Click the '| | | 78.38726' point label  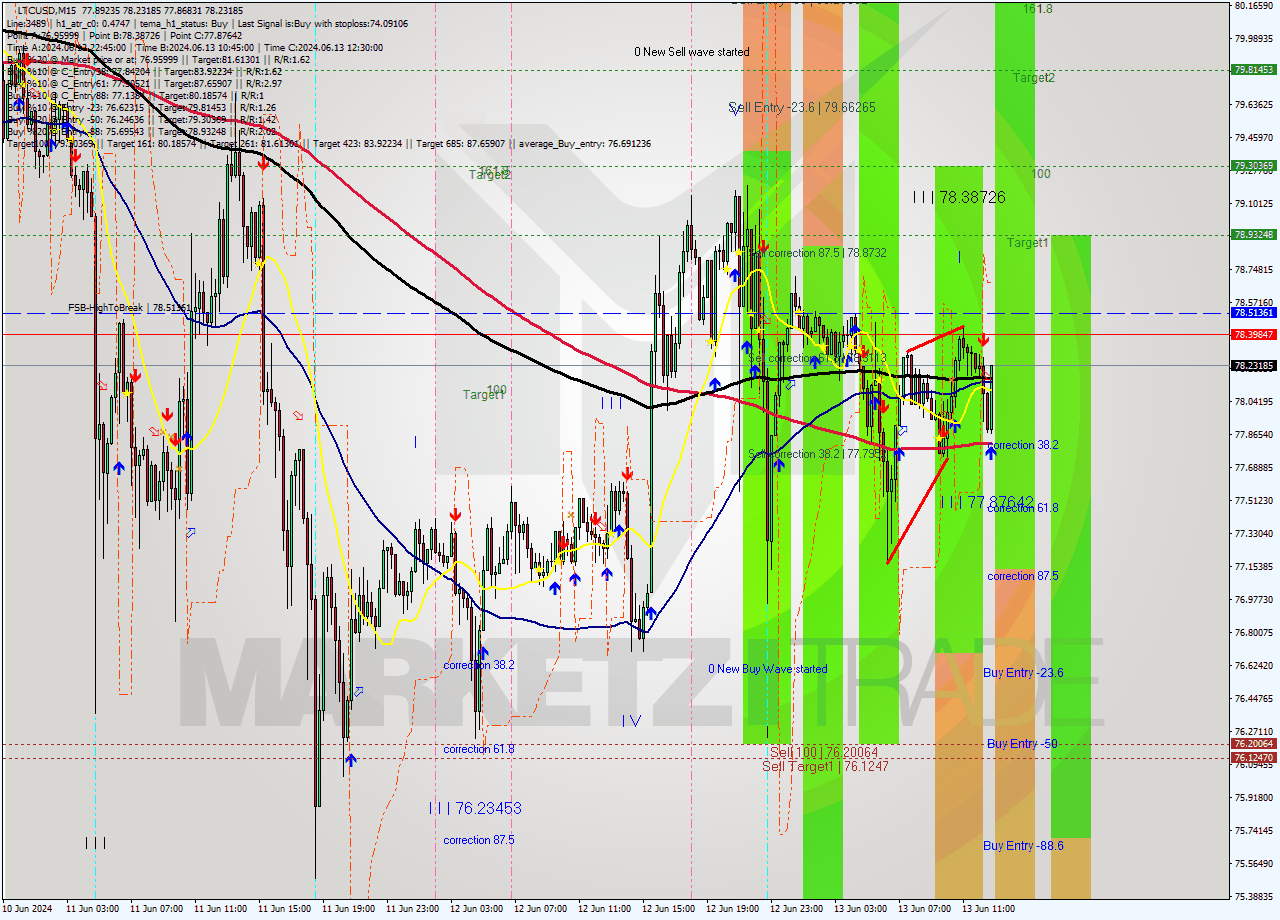[959, 197]
